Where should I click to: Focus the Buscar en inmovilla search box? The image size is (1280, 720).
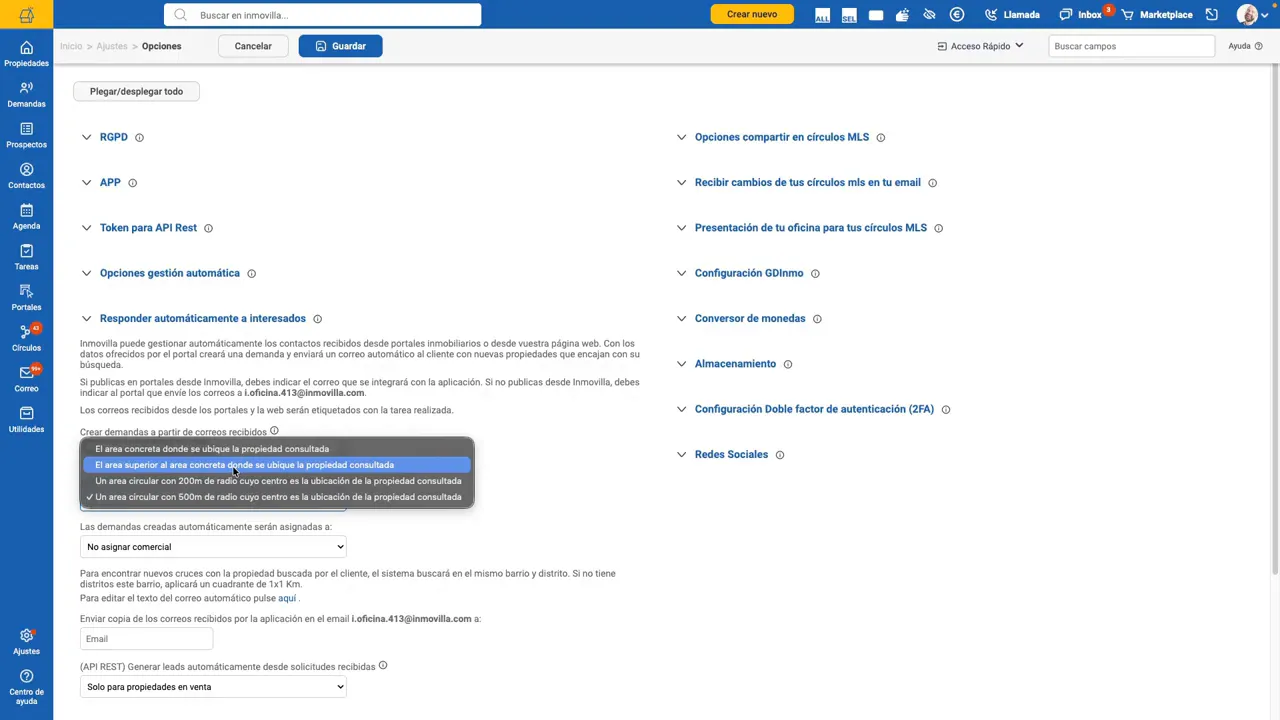[x=323, y=15]
